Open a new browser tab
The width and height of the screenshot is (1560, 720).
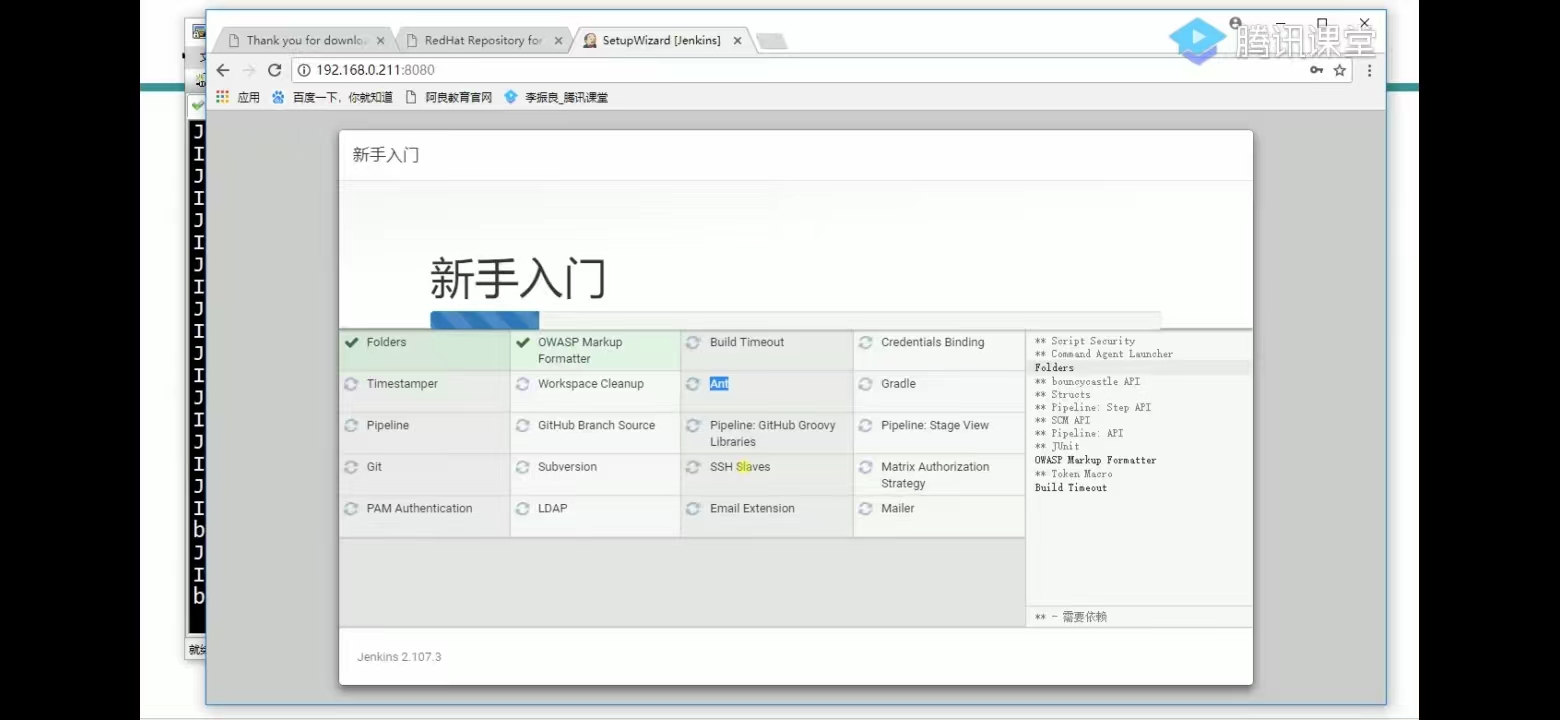[772, 41]
